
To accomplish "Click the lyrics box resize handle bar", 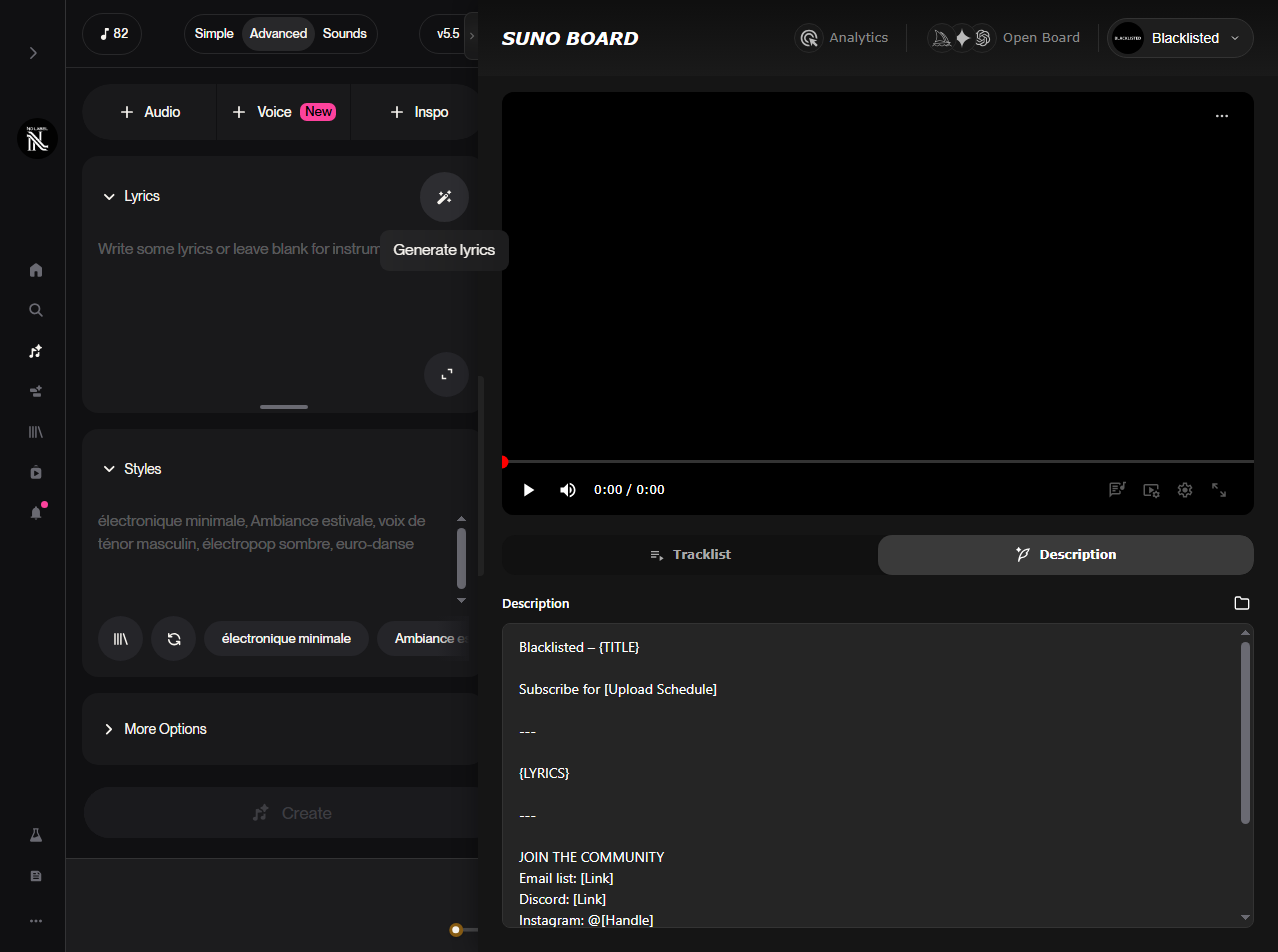I will [x=284, y=407].
